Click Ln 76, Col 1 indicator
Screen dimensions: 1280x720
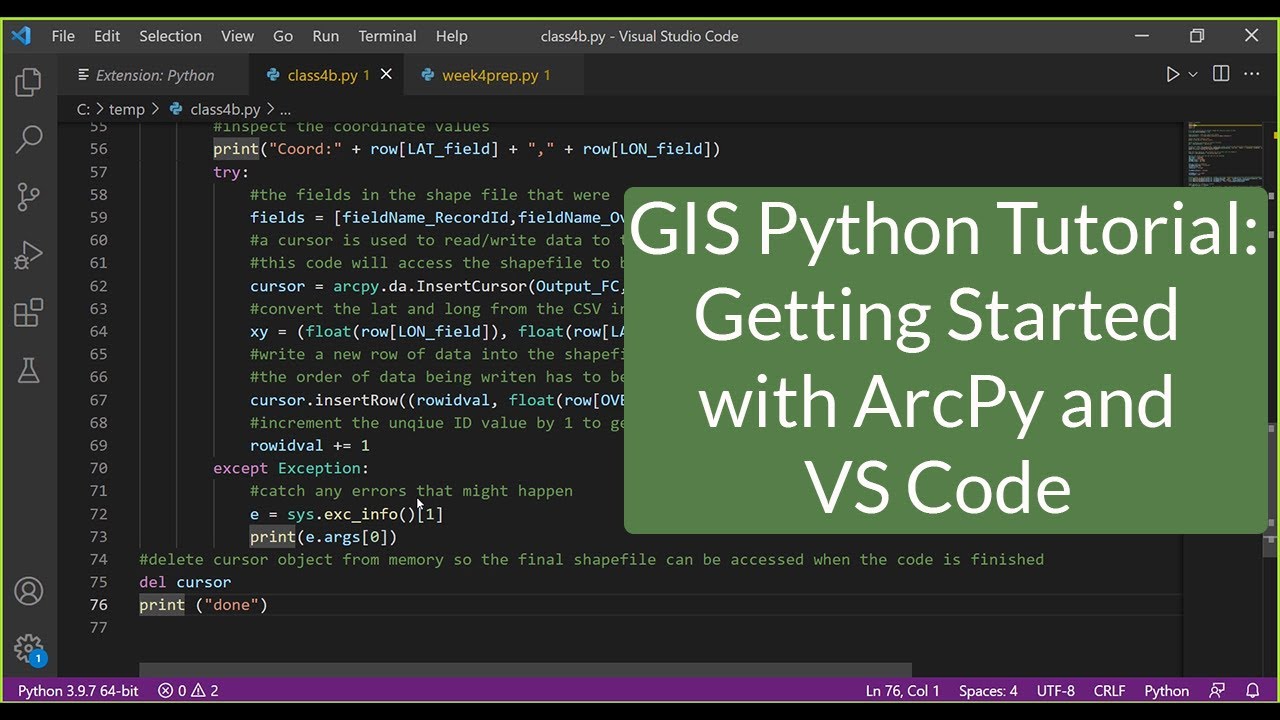[902, 691]
